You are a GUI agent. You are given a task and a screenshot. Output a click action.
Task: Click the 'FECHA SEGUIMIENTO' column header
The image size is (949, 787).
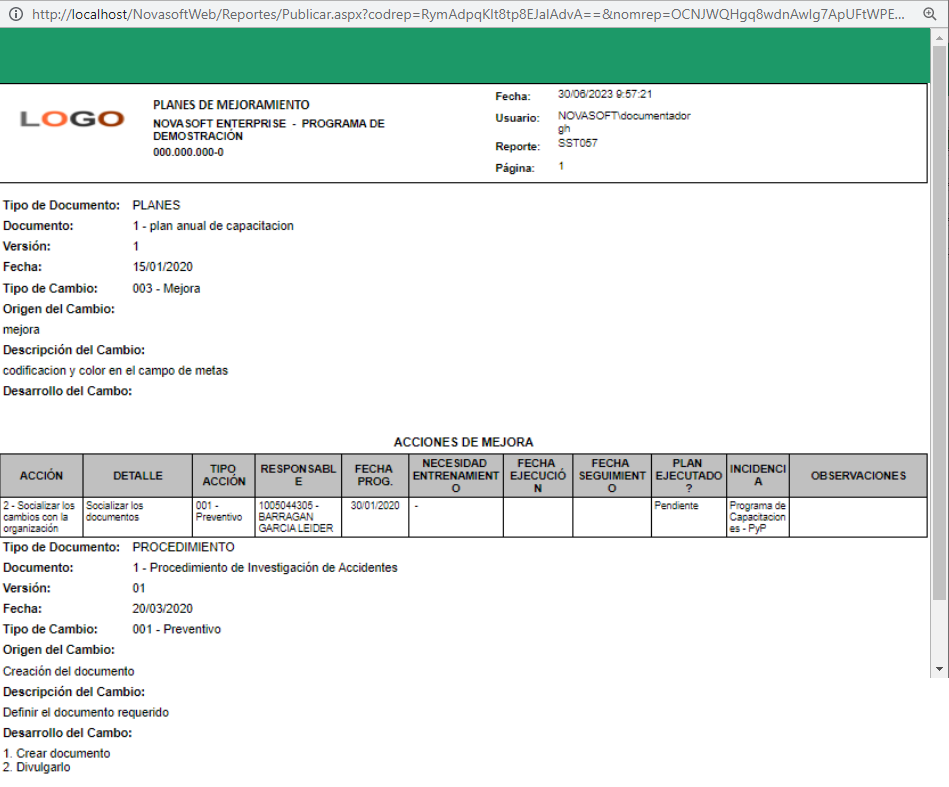[x=612, y=476]
